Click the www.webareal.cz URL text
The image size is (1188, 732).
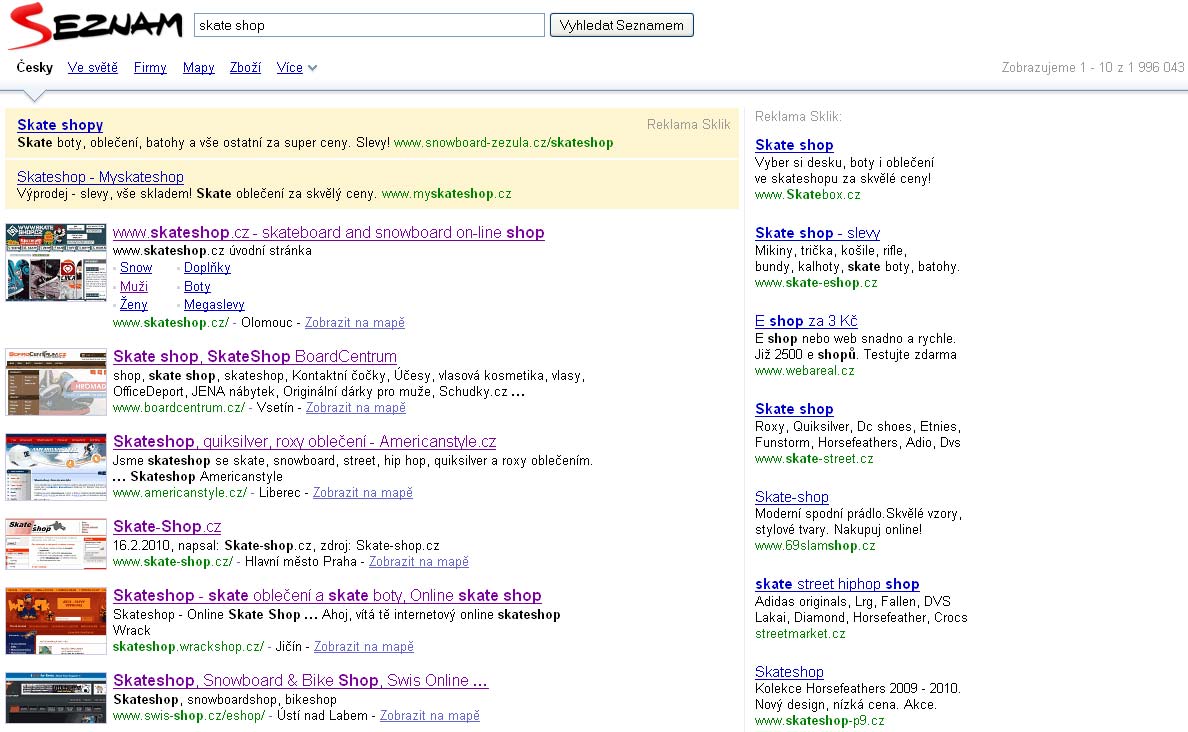pyautogui.click(x=805, y=371)
